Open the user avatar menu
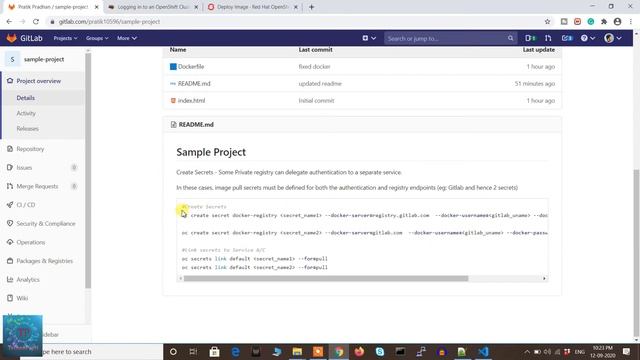The height and width of the screenshot is (360, 640). (613, 38)
